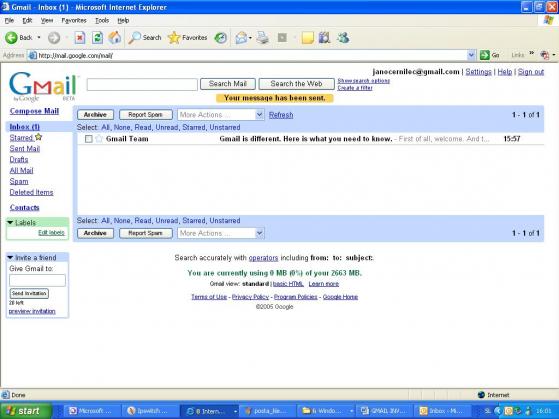Image resolution: width=559 pixels, height=419 pixels.
Task: Click the green Go arrow icon
Action: click(484, 55)
